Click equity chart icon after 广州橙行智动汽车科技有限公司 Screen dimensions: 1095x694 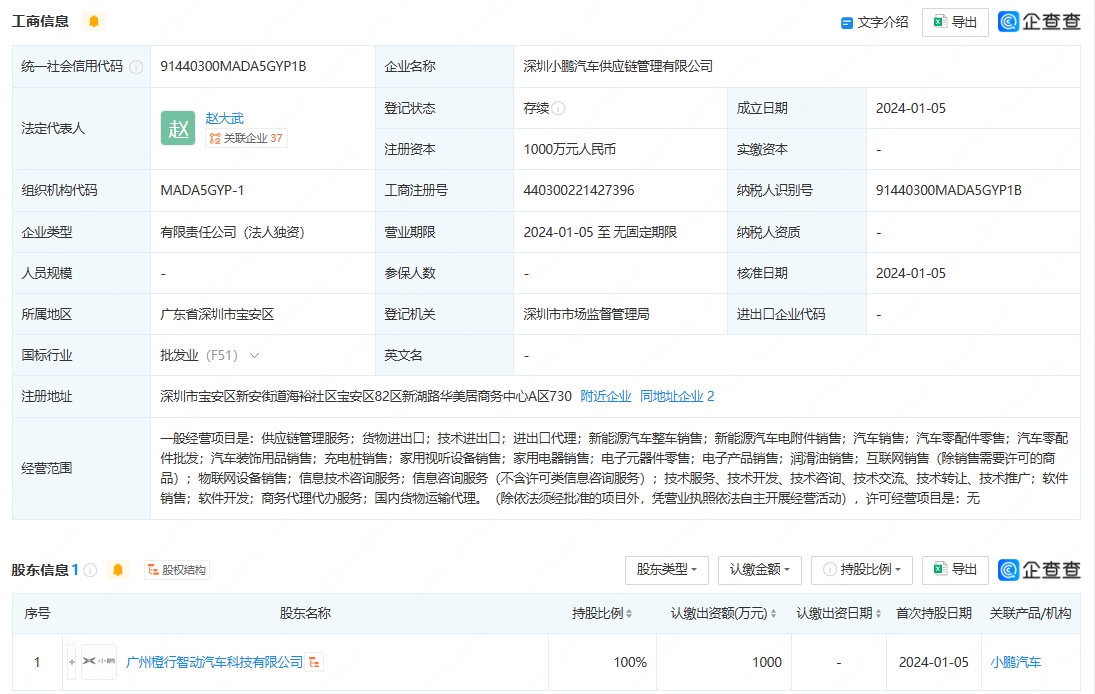314,662
